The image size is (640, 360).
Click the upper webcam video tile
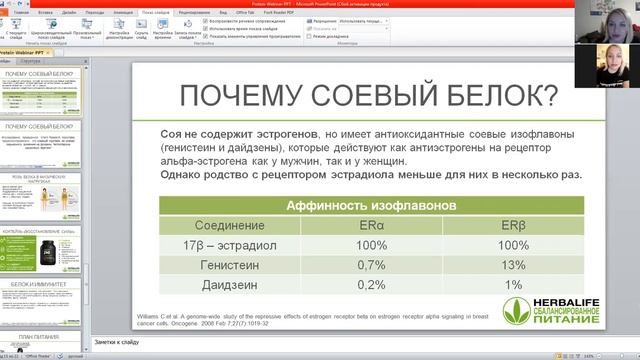[607, 22]
